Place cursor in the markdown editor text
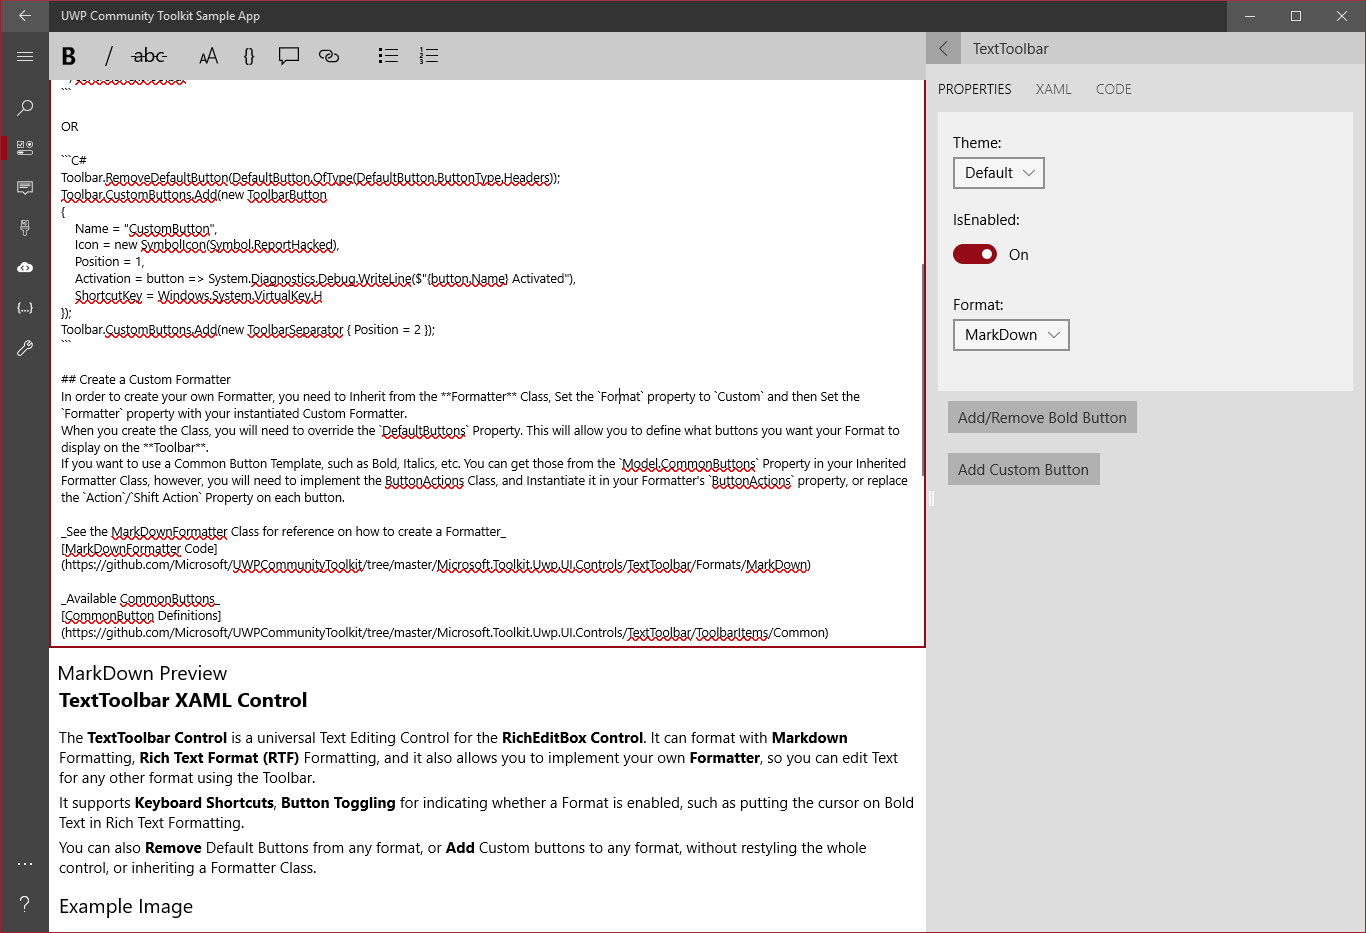The height and width of the screenshot is (933, 1366). point(485,362)
